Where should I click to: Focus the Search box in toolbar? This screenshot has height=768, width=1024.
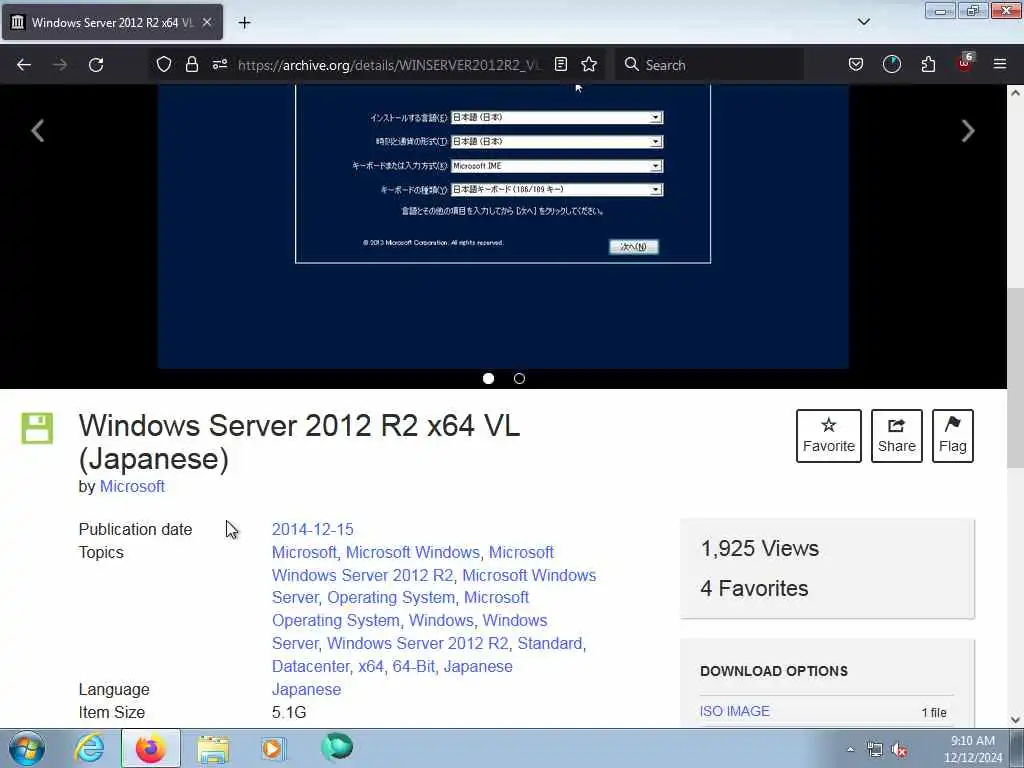[x=709, y=65]
